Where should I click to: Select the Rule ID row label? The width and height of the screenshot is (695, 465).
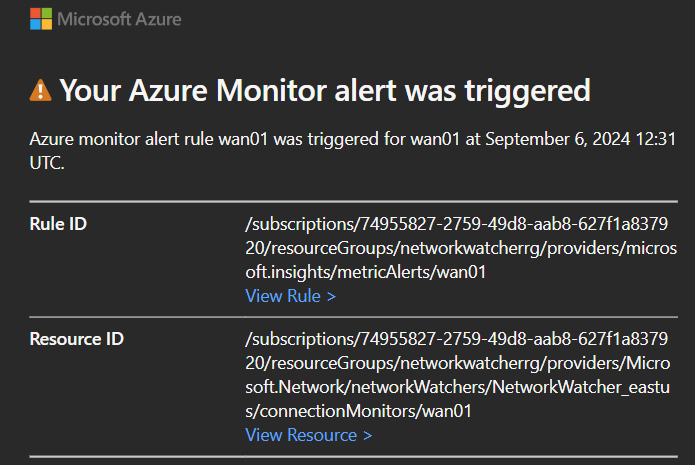pyautogui.click(x=58, y=224)
